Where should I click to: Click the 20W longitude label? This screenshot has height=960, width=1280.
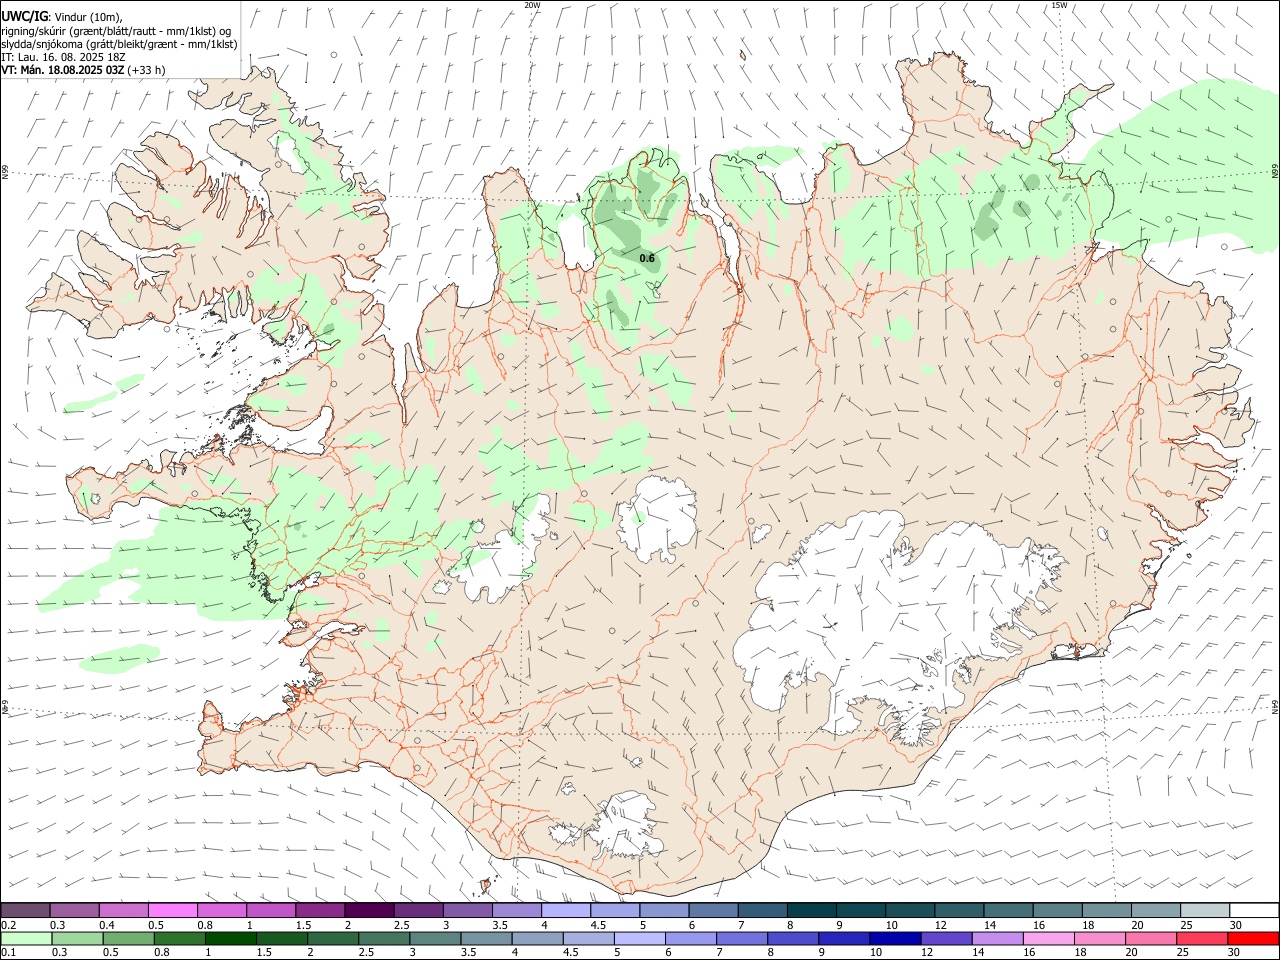pyautogui.click(x=532, y=5)
